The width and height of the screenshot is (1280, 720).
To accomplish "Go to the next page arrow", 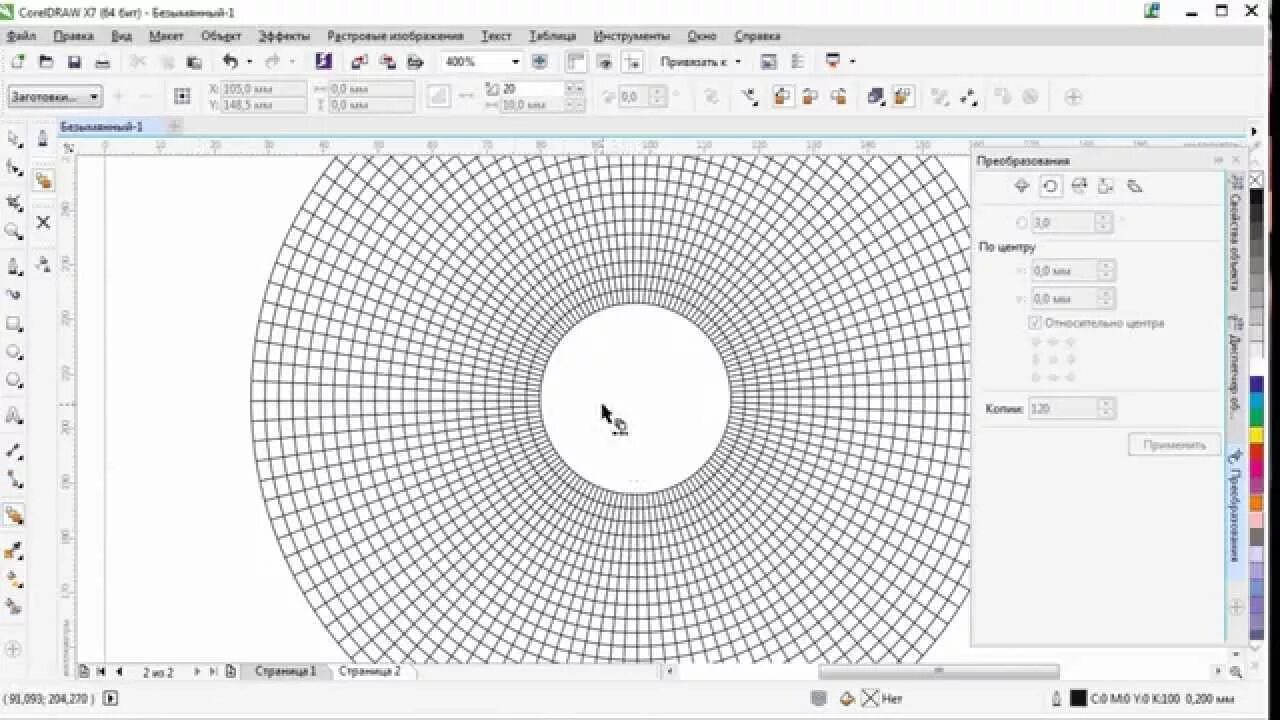I will (x=197, y=672).
